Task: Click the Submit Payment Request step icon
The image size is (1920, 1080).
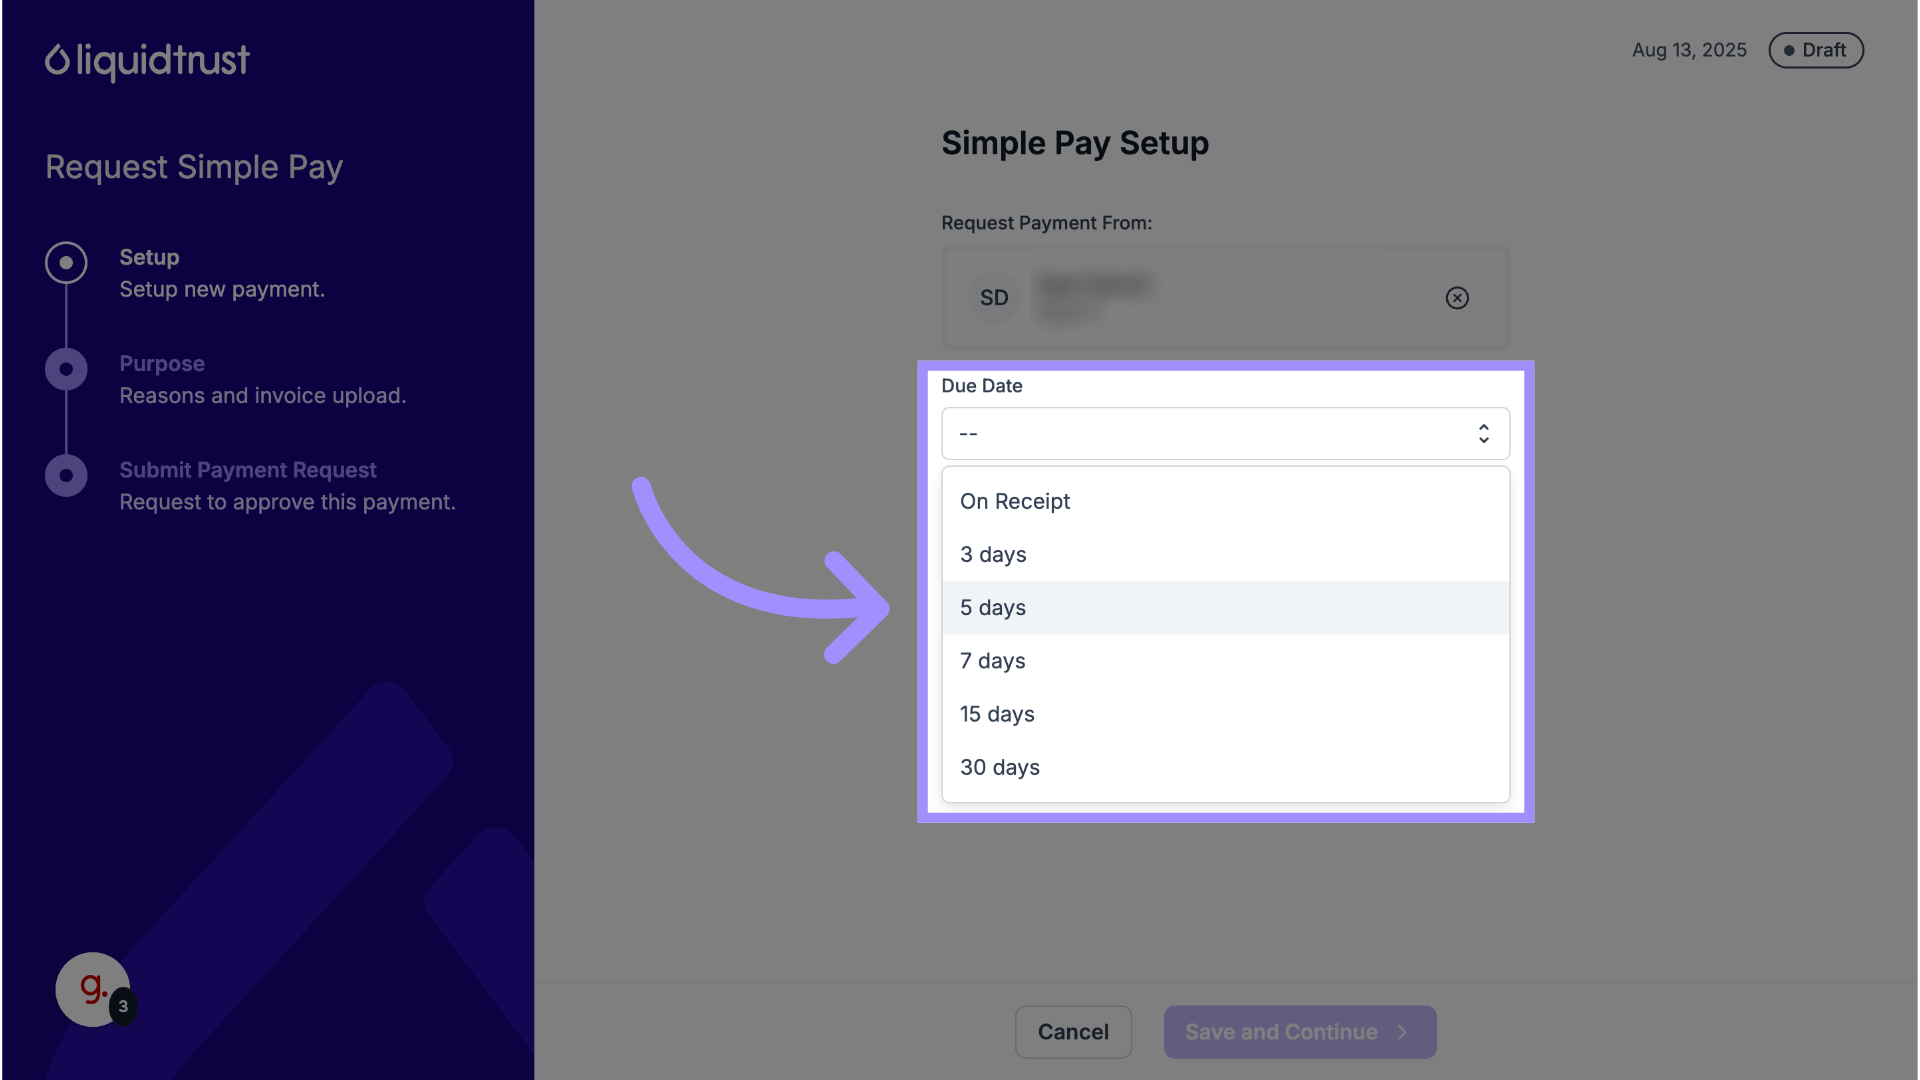Action: click(66, 476)
